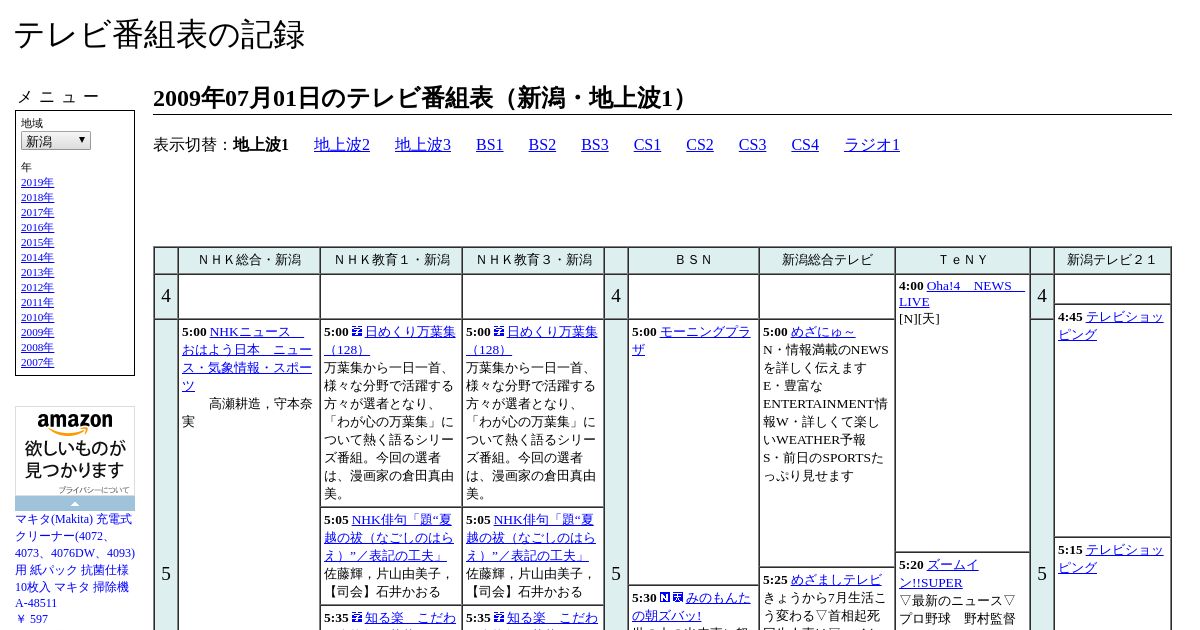This screenshot has height=630, width=1200.
Task: Open みのもんたの朝ズバッ! program link
Action: click(x=691, y=606)
